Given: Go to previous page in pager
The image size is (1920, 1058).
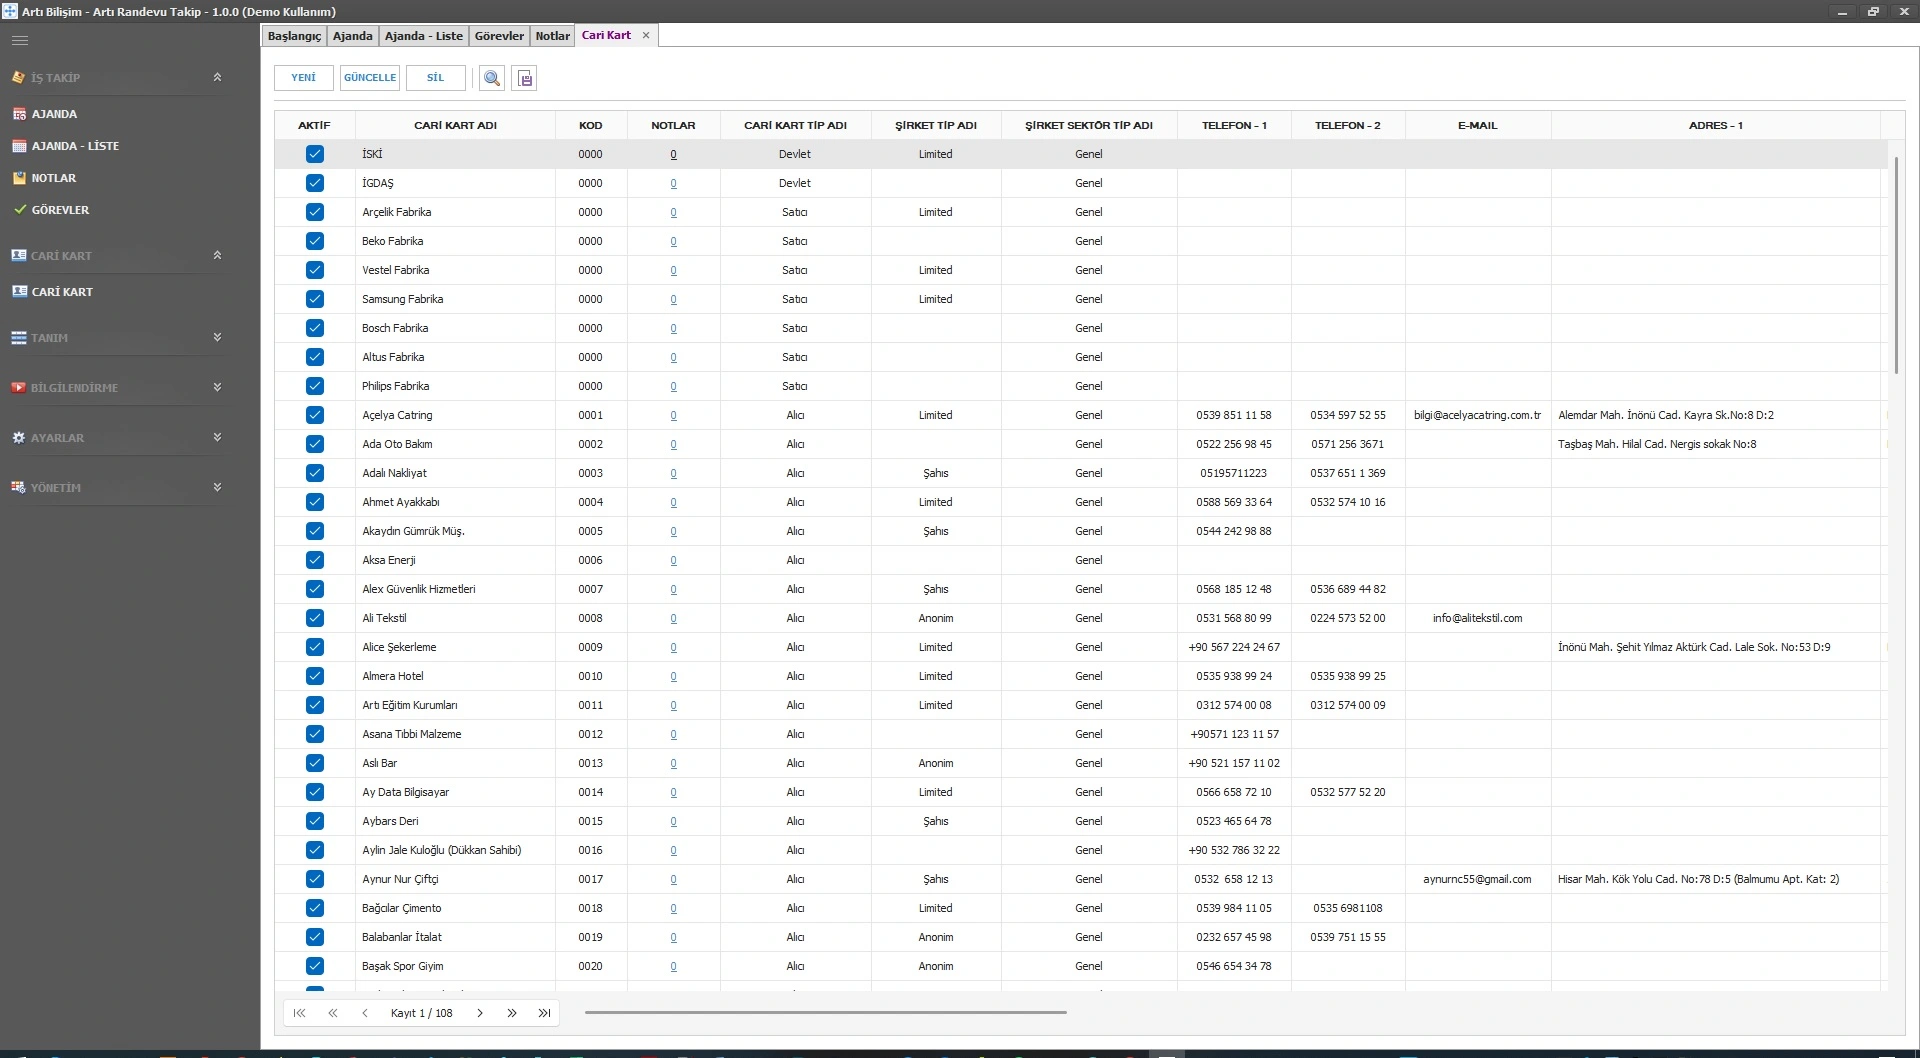Looking at the screenshot, I should click(x=333, y=1013).
